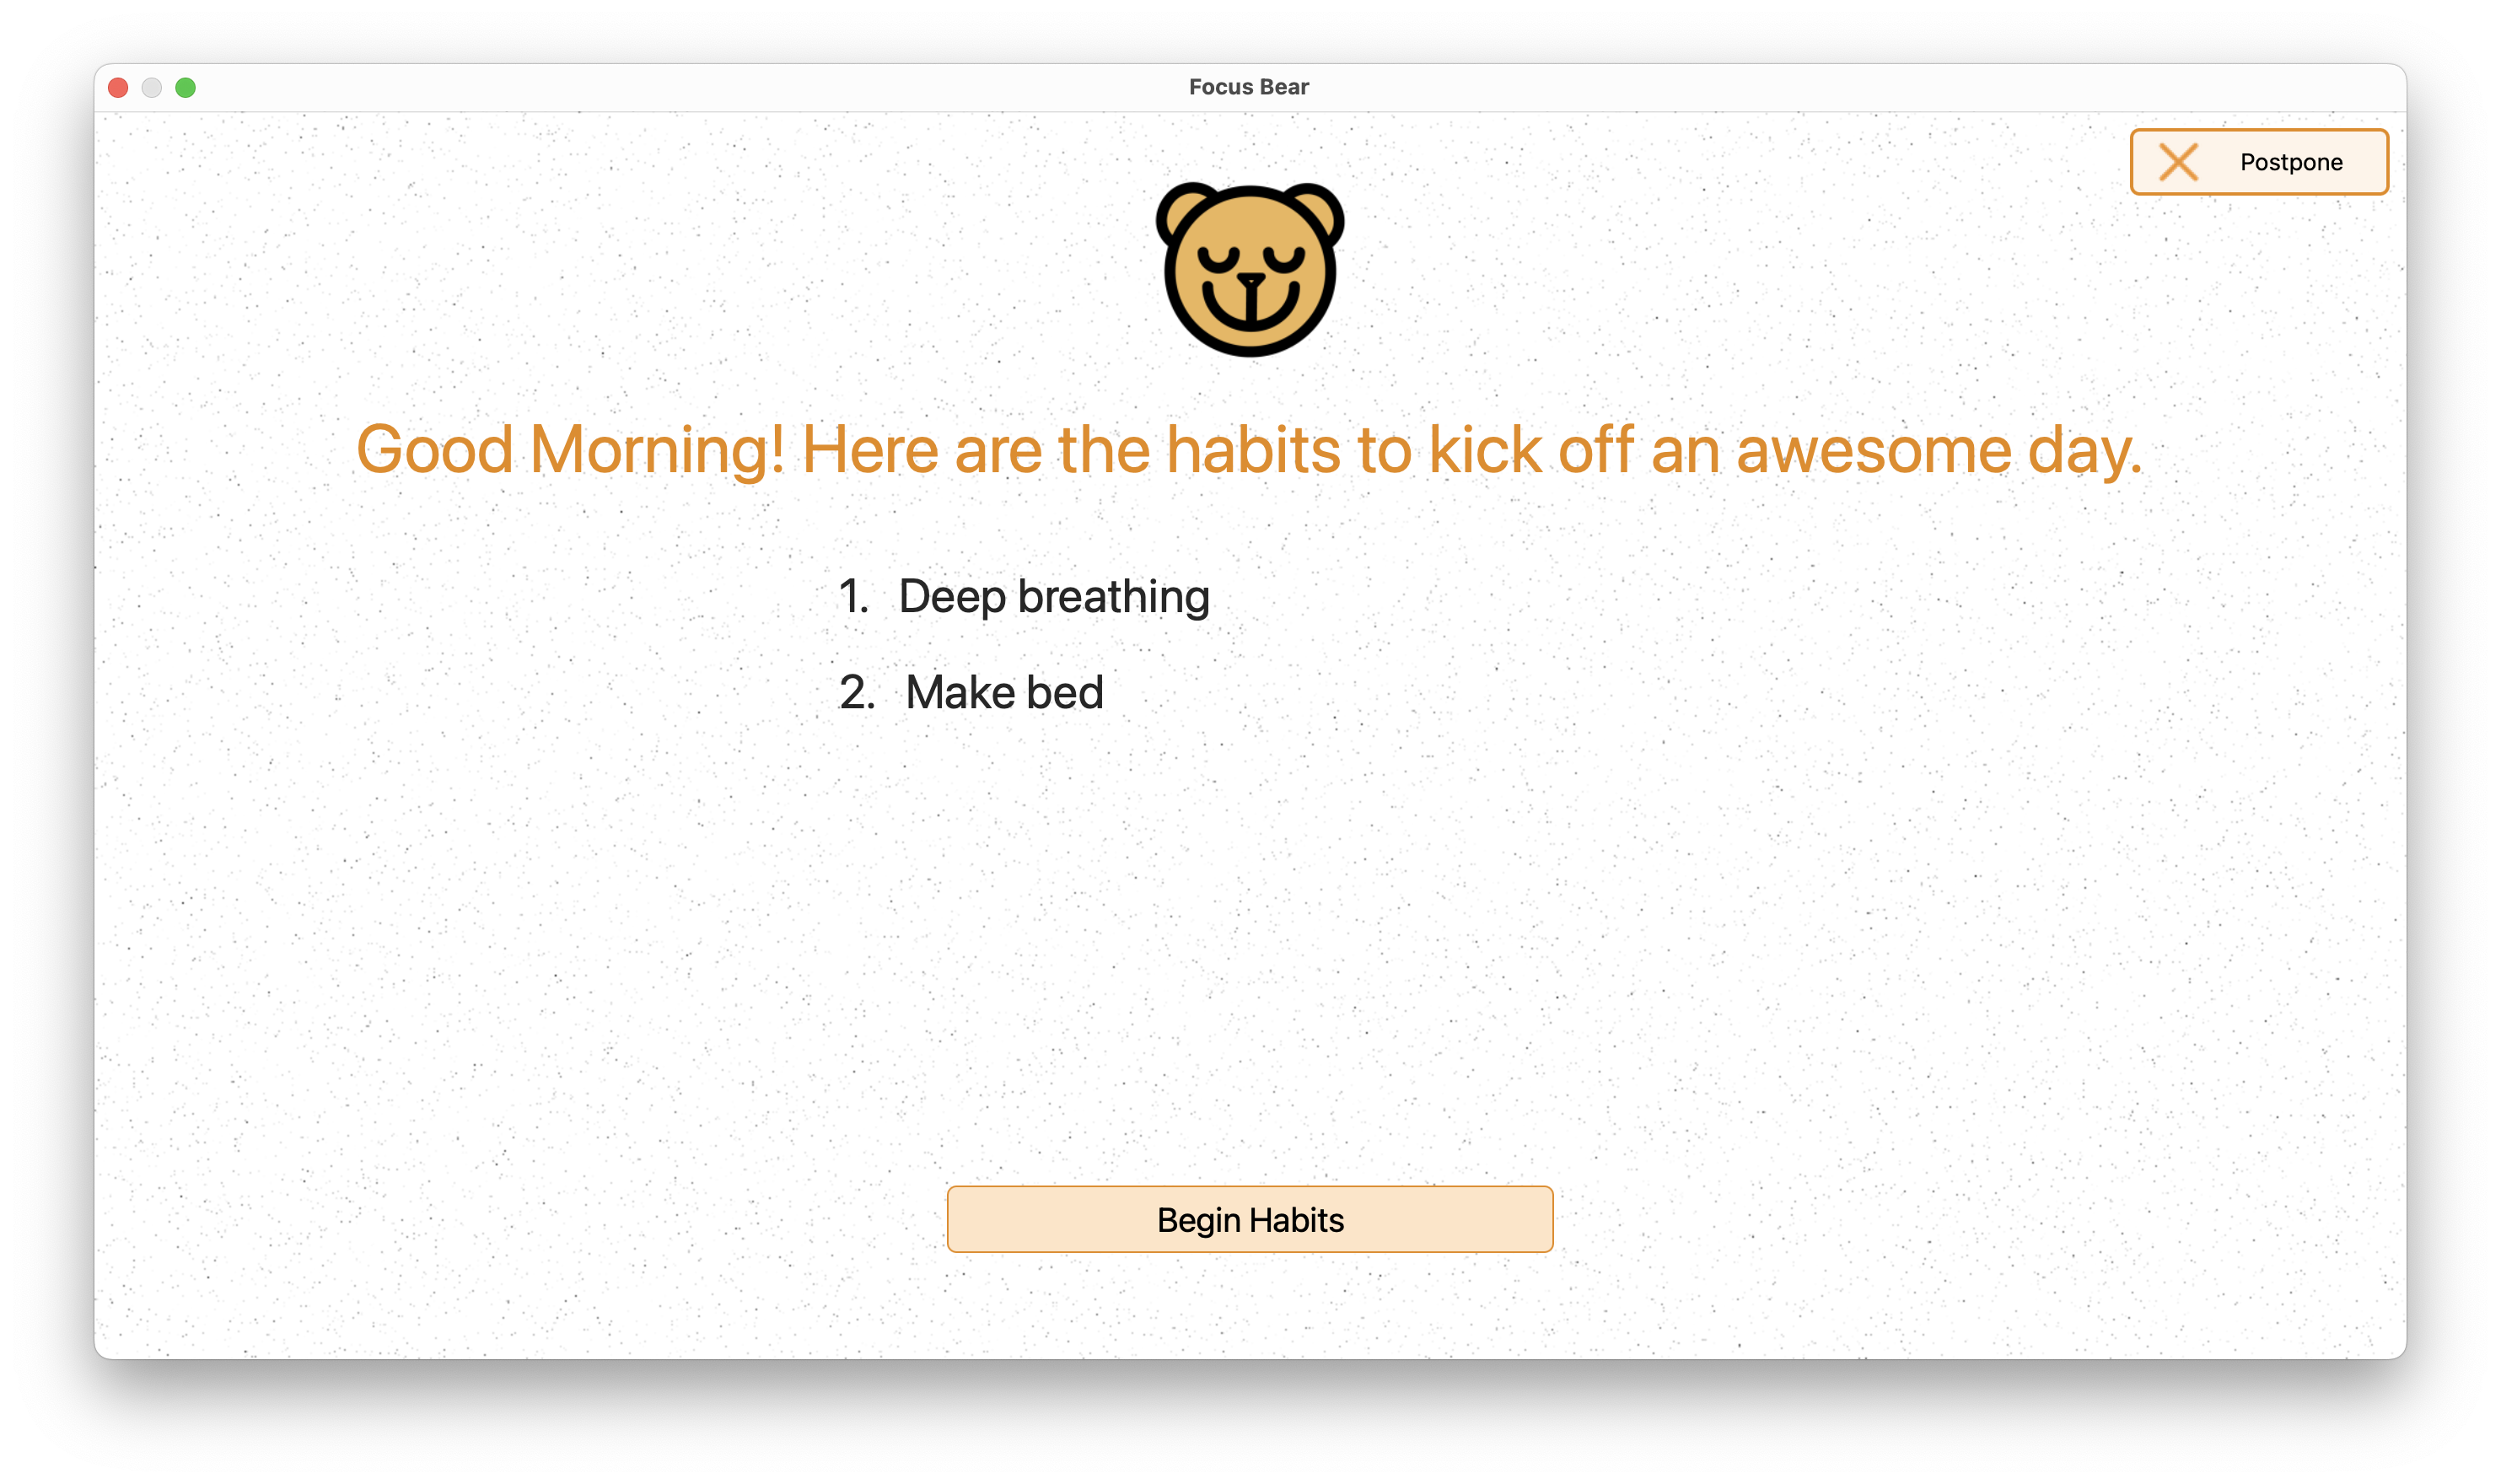Click the bear's left ear

(1187, 212)
